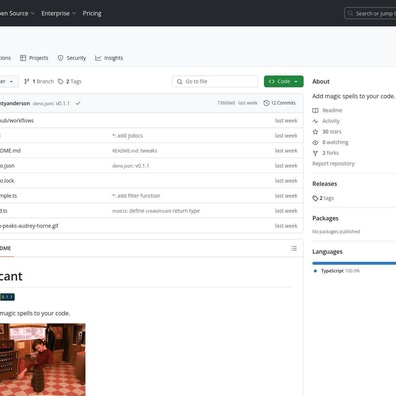Click the history clock icon by Commits

266,103
